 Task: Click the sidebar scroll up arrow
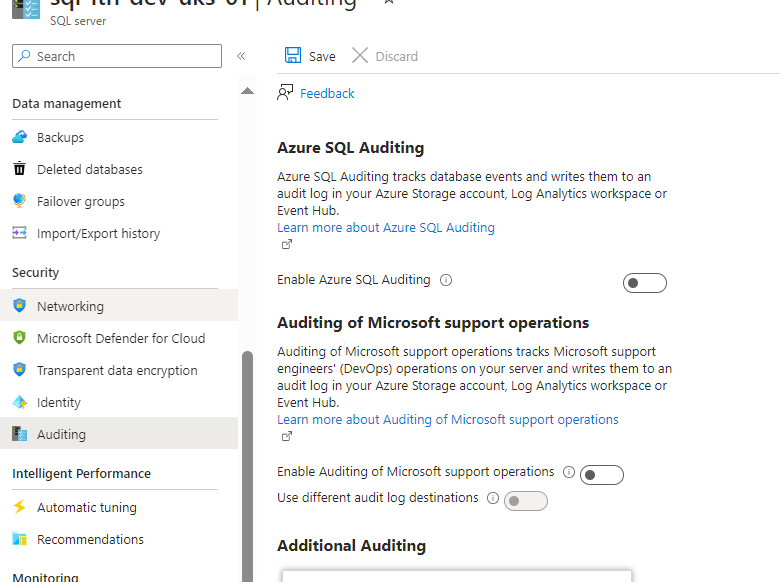(247, 91)
